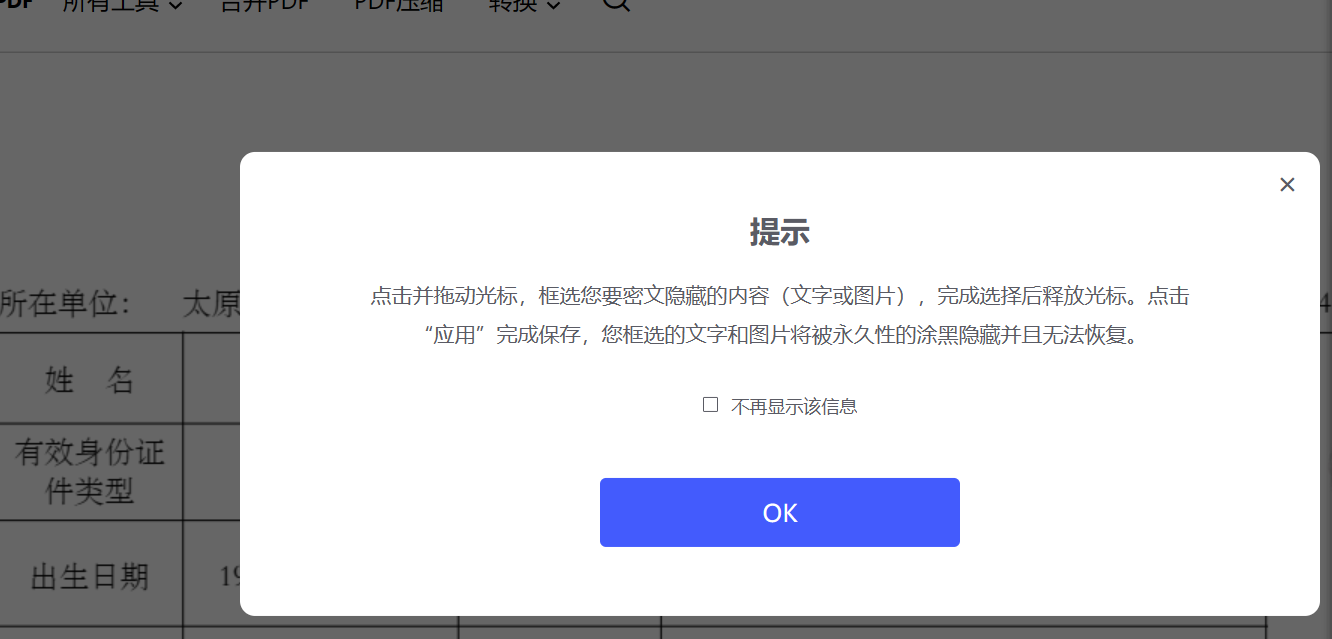Check the do-not-show-again box
The width and height of the screenshot is (1332, 639).
[711, 404]
